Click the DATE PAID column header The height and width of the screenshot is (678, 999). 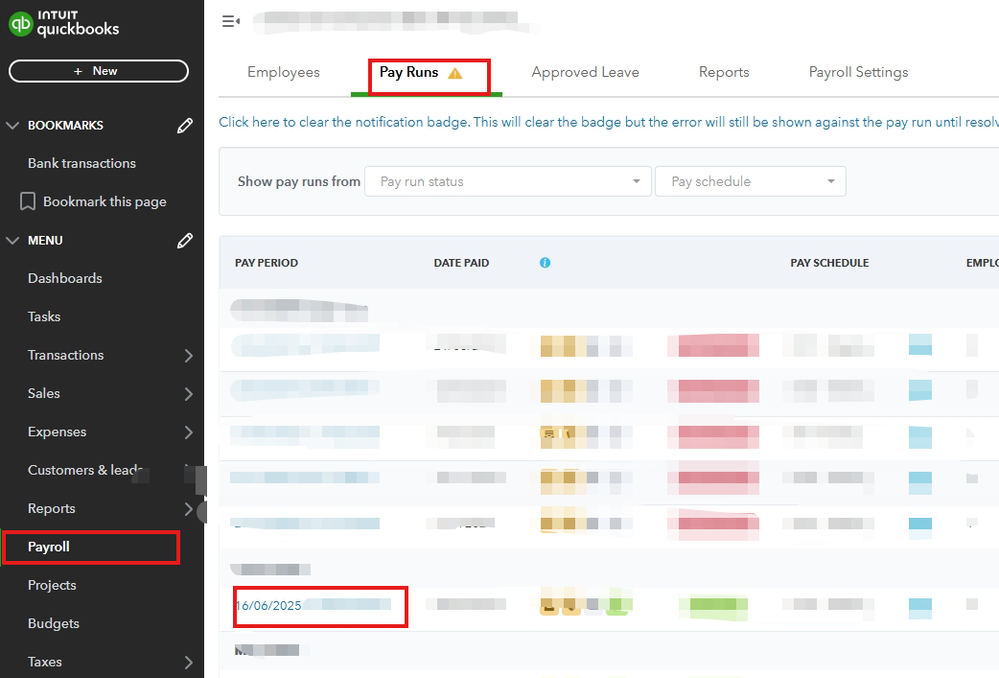[461, 263]
